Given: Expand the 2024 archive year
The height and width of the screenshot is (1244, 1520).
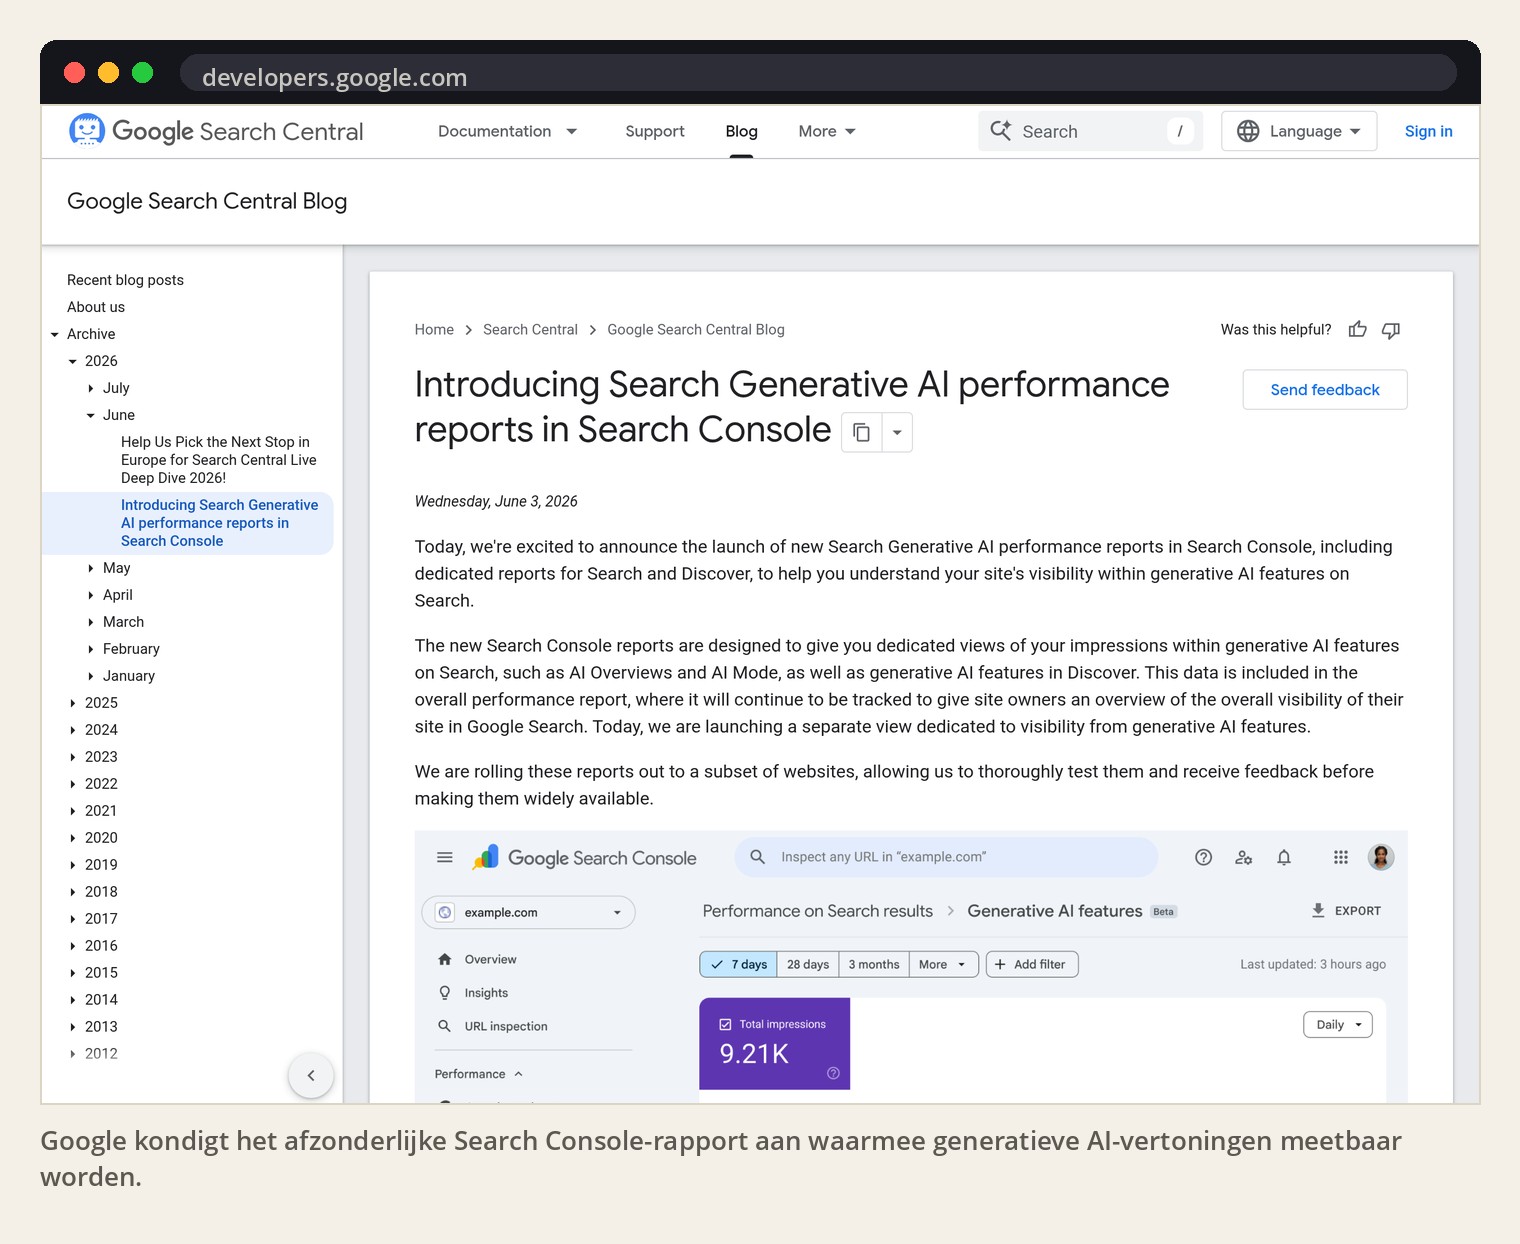Looking at the screenshot, I should (x=73, y=730).
